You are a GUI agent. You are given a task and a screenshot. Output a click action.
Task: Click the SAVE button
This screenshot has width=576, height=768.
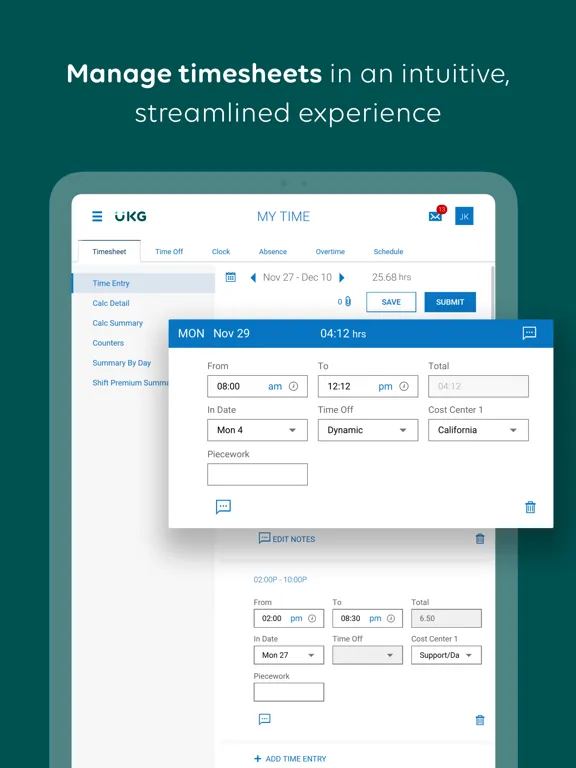tap(391, 302)
